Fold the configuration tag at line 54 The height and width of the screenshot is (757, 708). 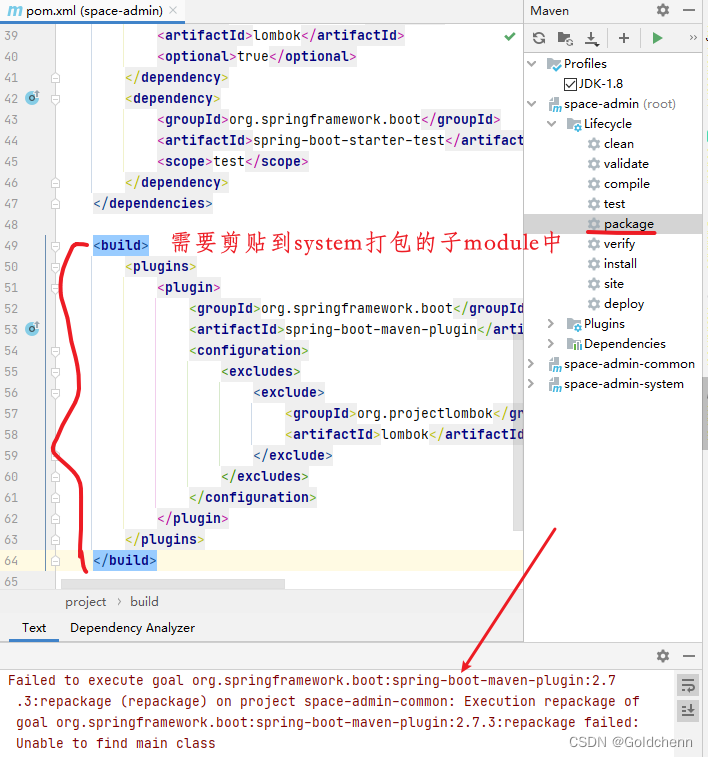[56, 351]
